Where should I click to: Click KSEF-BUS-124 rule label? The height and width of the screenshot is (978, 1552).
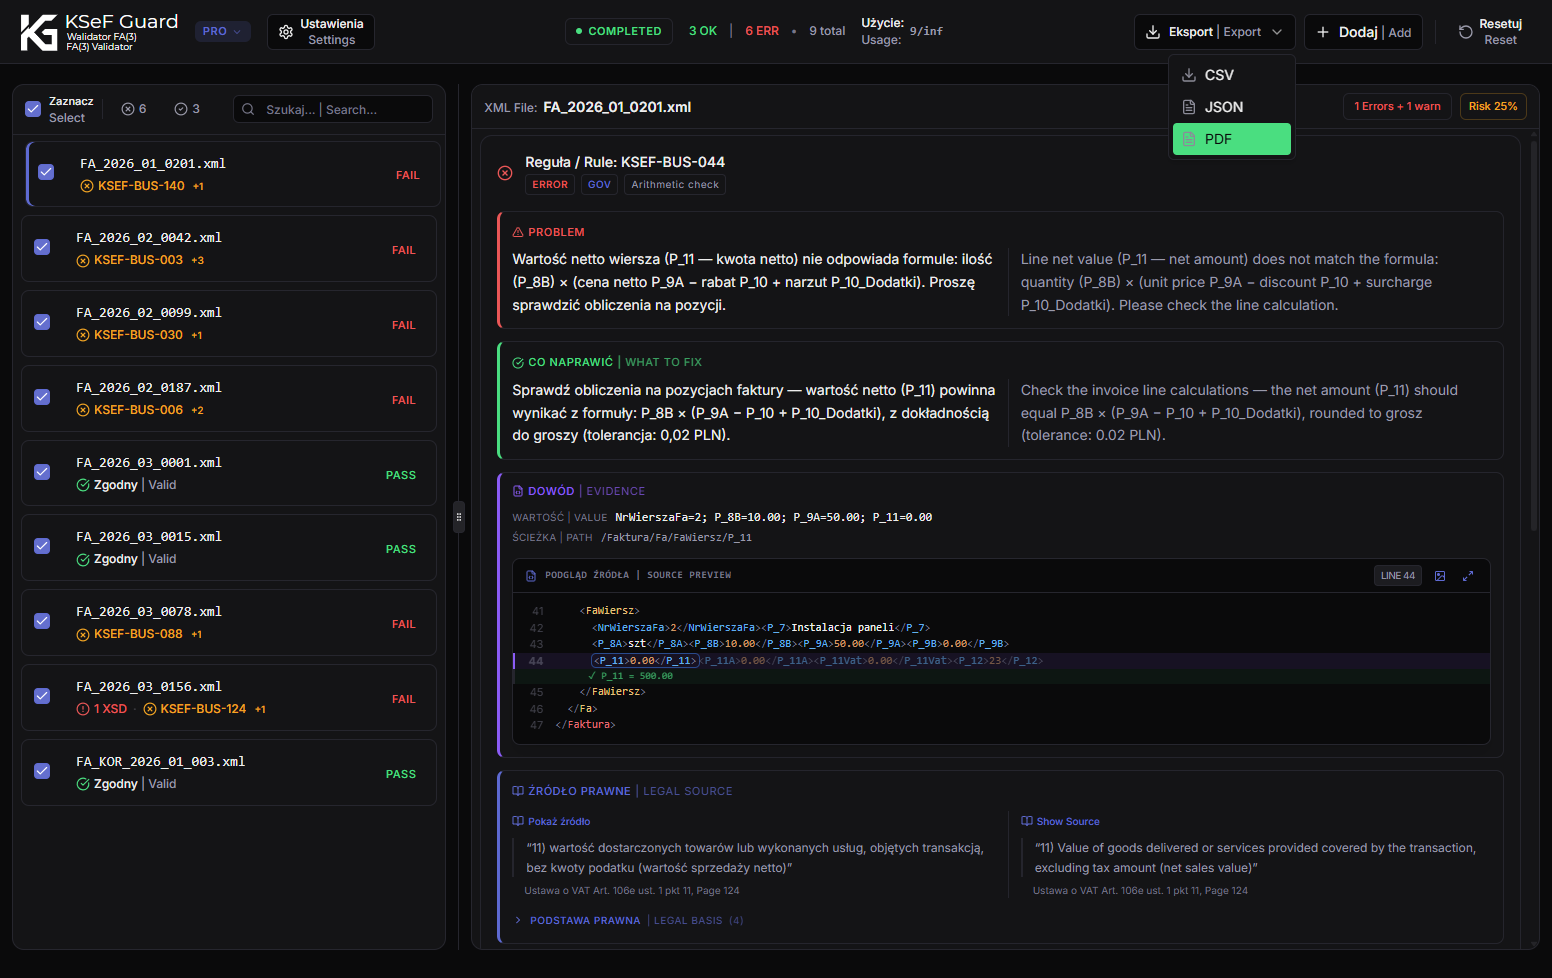(203, 709)
